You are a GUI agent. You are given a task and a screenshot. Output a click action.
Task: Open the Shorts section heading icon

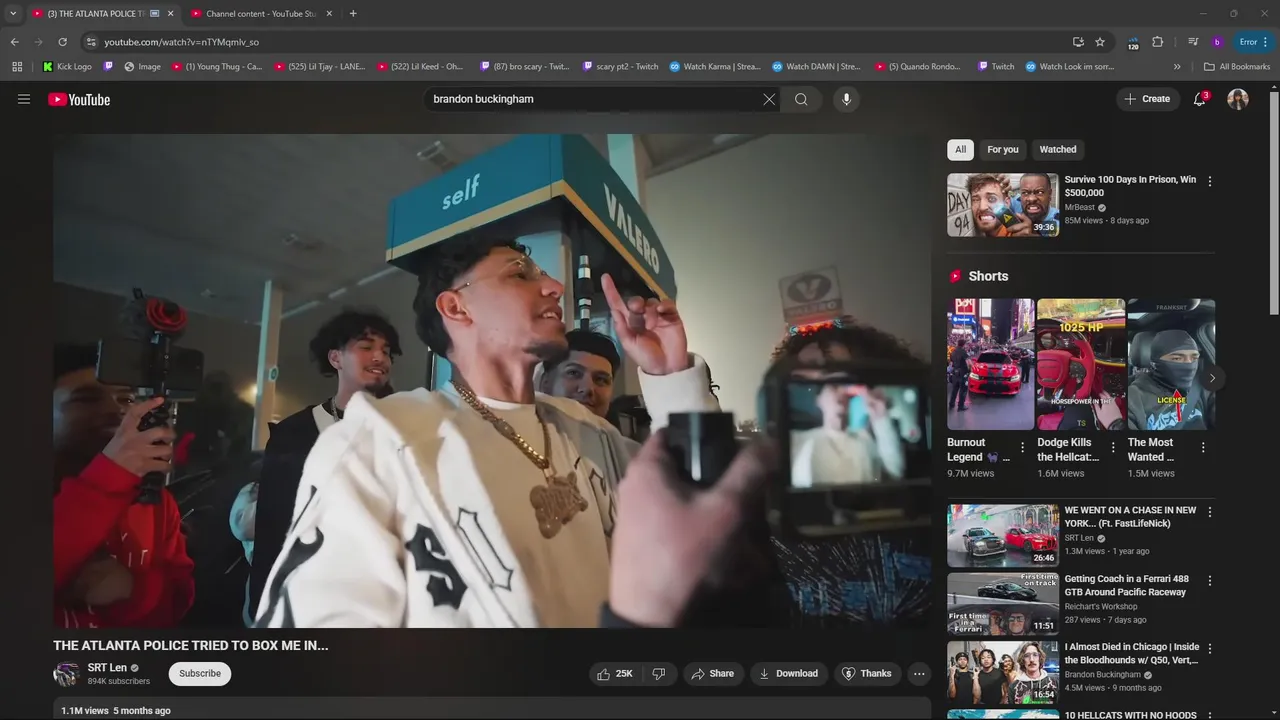[955, 276]
